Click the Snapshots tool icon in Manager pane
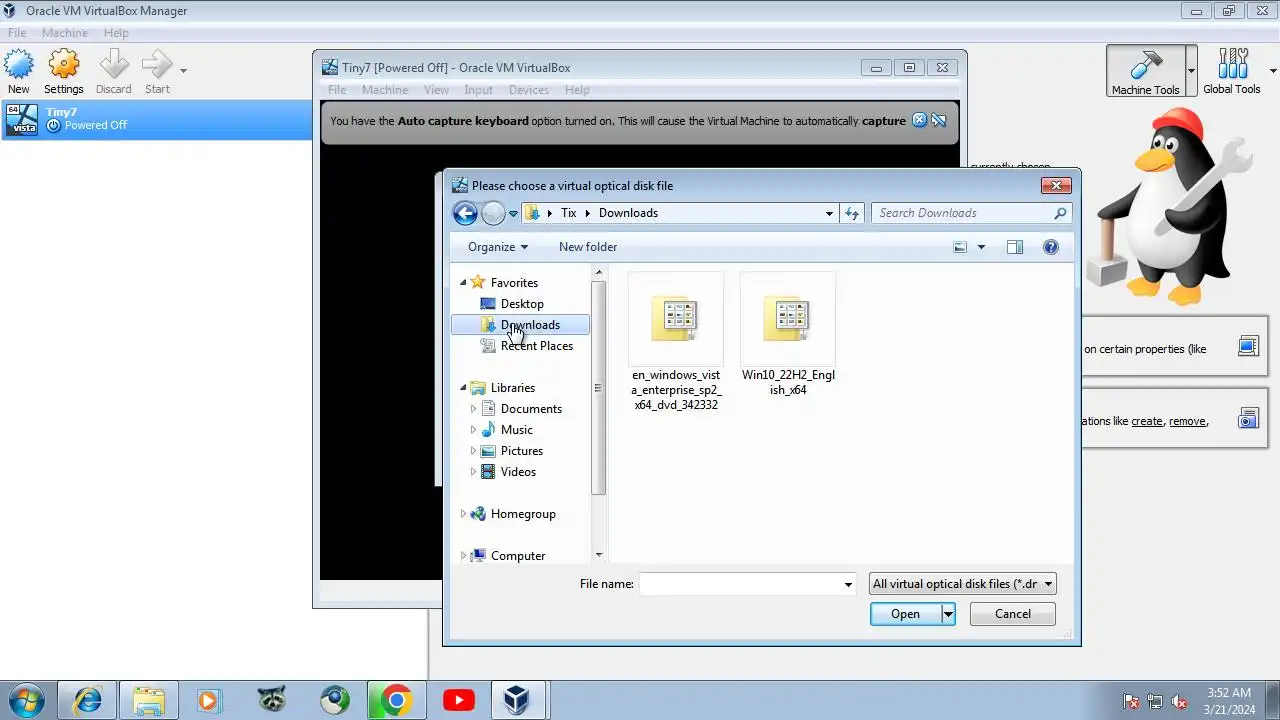Viewport: 1280px width, 720px height. 1248,419
